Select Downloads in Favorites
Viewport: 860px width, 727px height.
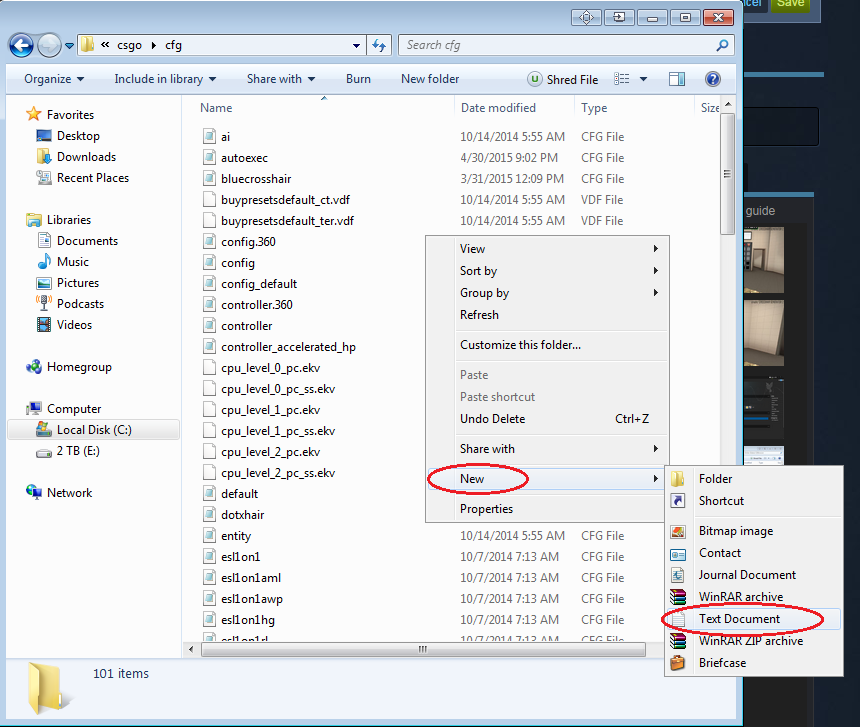[76, 157]
